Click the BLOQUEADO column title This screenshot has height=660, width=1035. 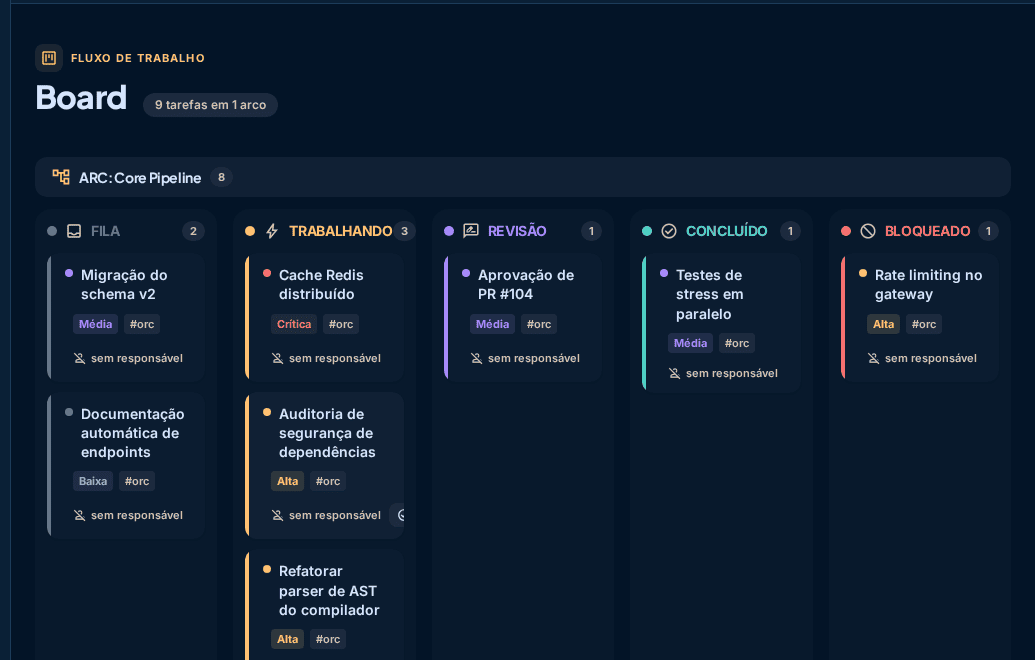927,231
